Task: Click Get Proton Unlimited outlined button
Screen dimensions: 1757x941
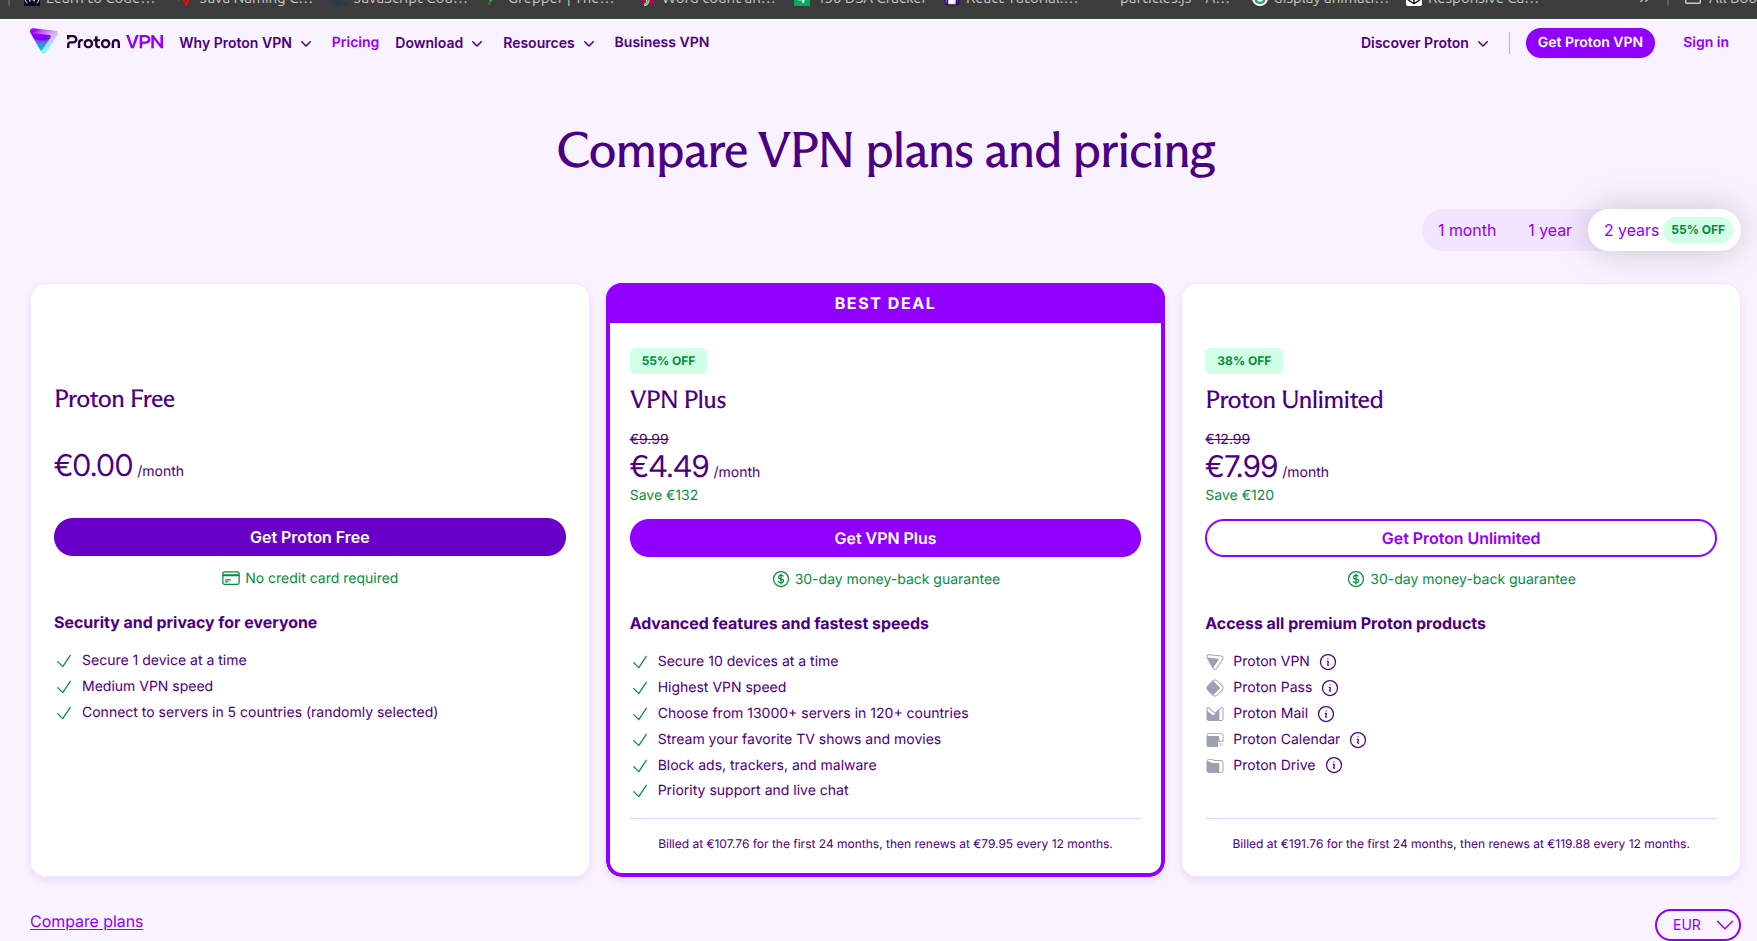Action: tap(1460, 538)
